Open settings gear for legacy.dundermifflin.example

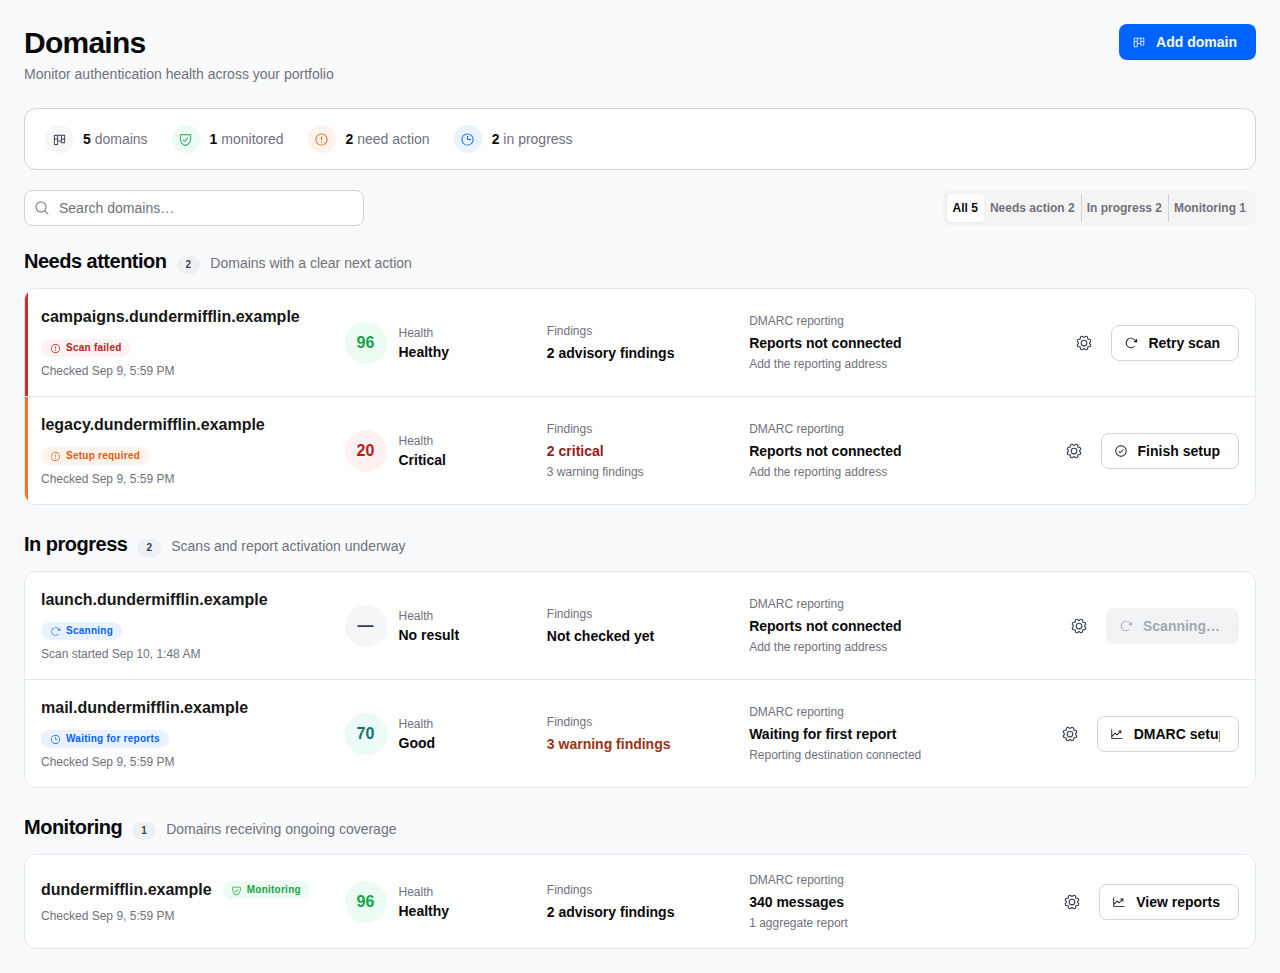pos(1074,451)
